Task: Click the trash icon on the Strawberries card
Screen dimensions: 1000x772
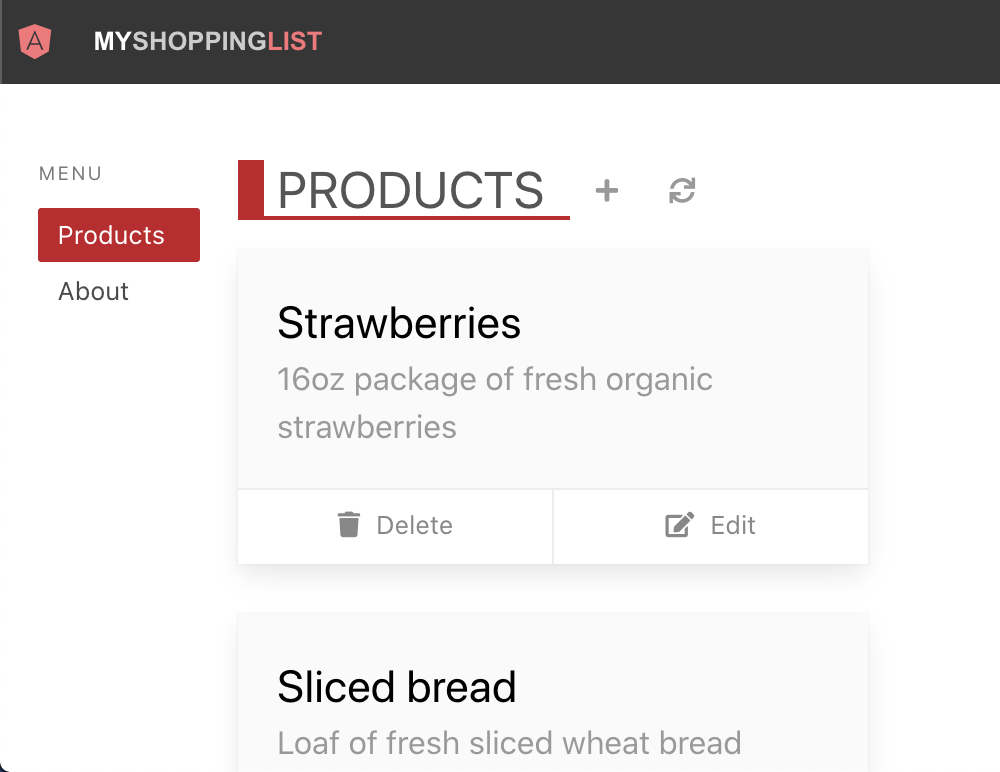Action: point(349,525)
